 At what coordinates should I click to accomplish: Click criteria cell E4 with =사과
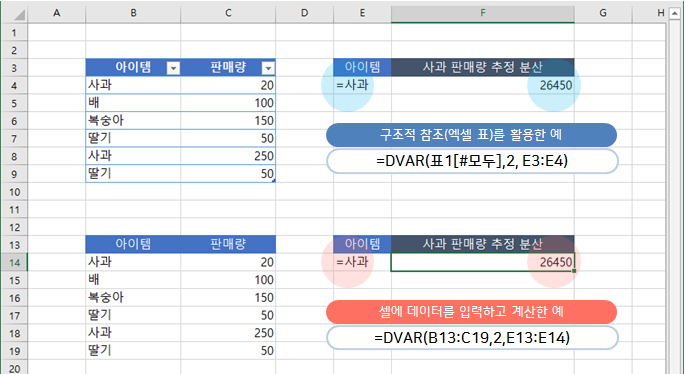(x=362, y=85)
